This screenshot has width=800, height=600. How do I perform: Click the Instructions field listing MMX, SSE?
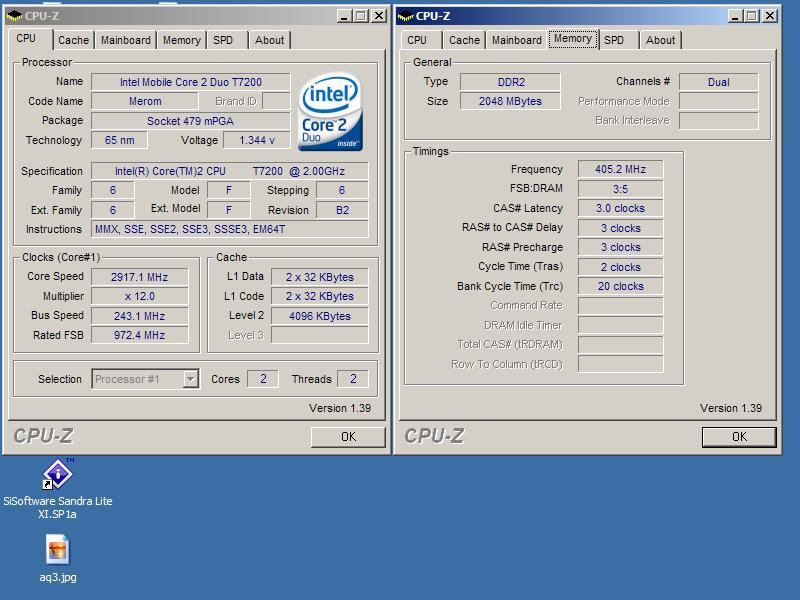click(230, 229)
